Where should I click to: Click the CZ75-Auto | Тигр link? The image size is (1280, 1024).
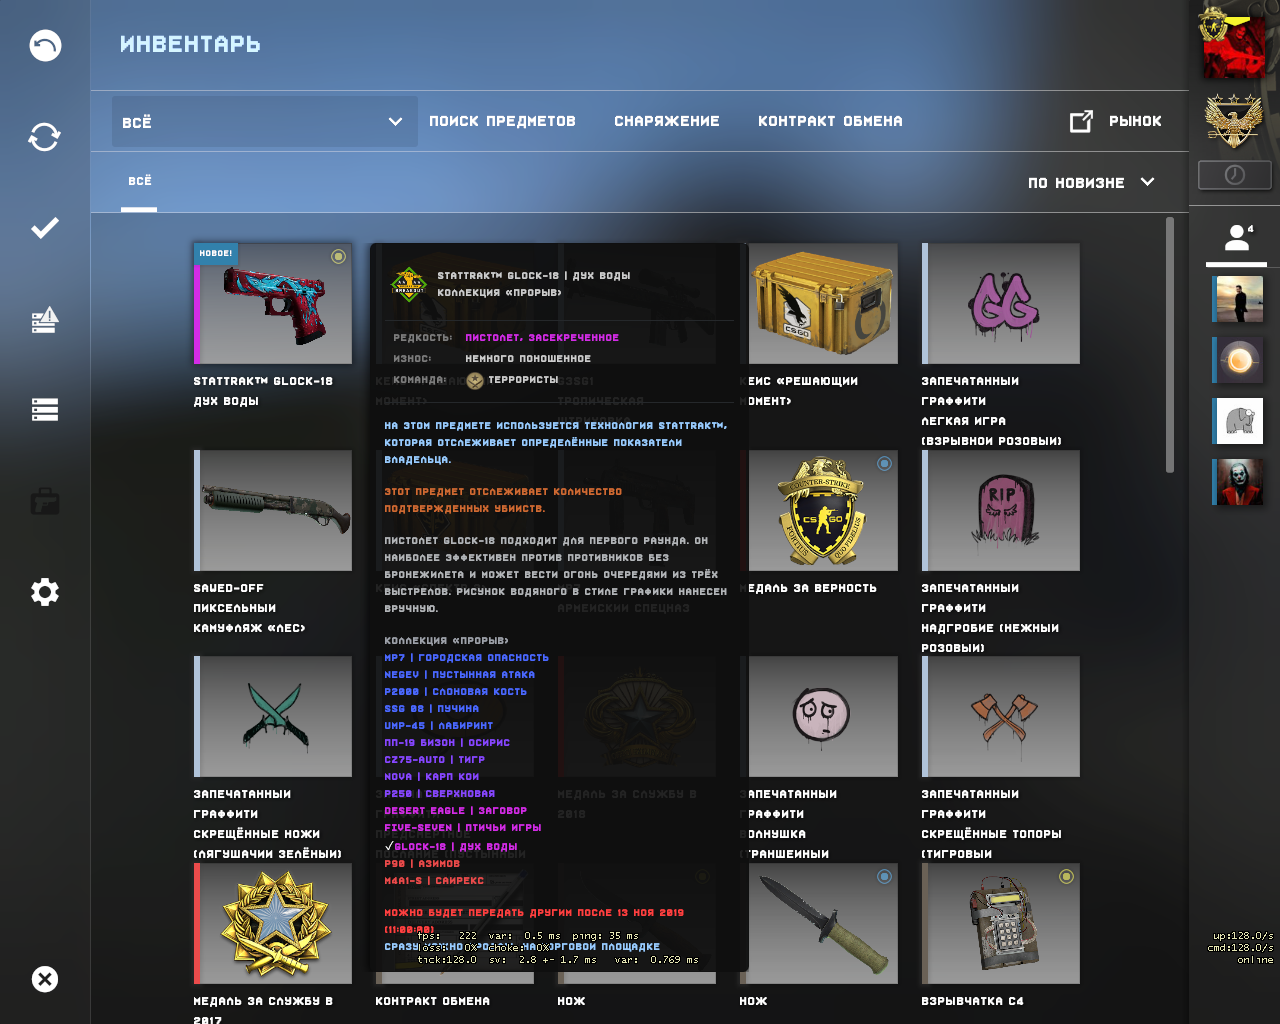click(x=434, y=760)
